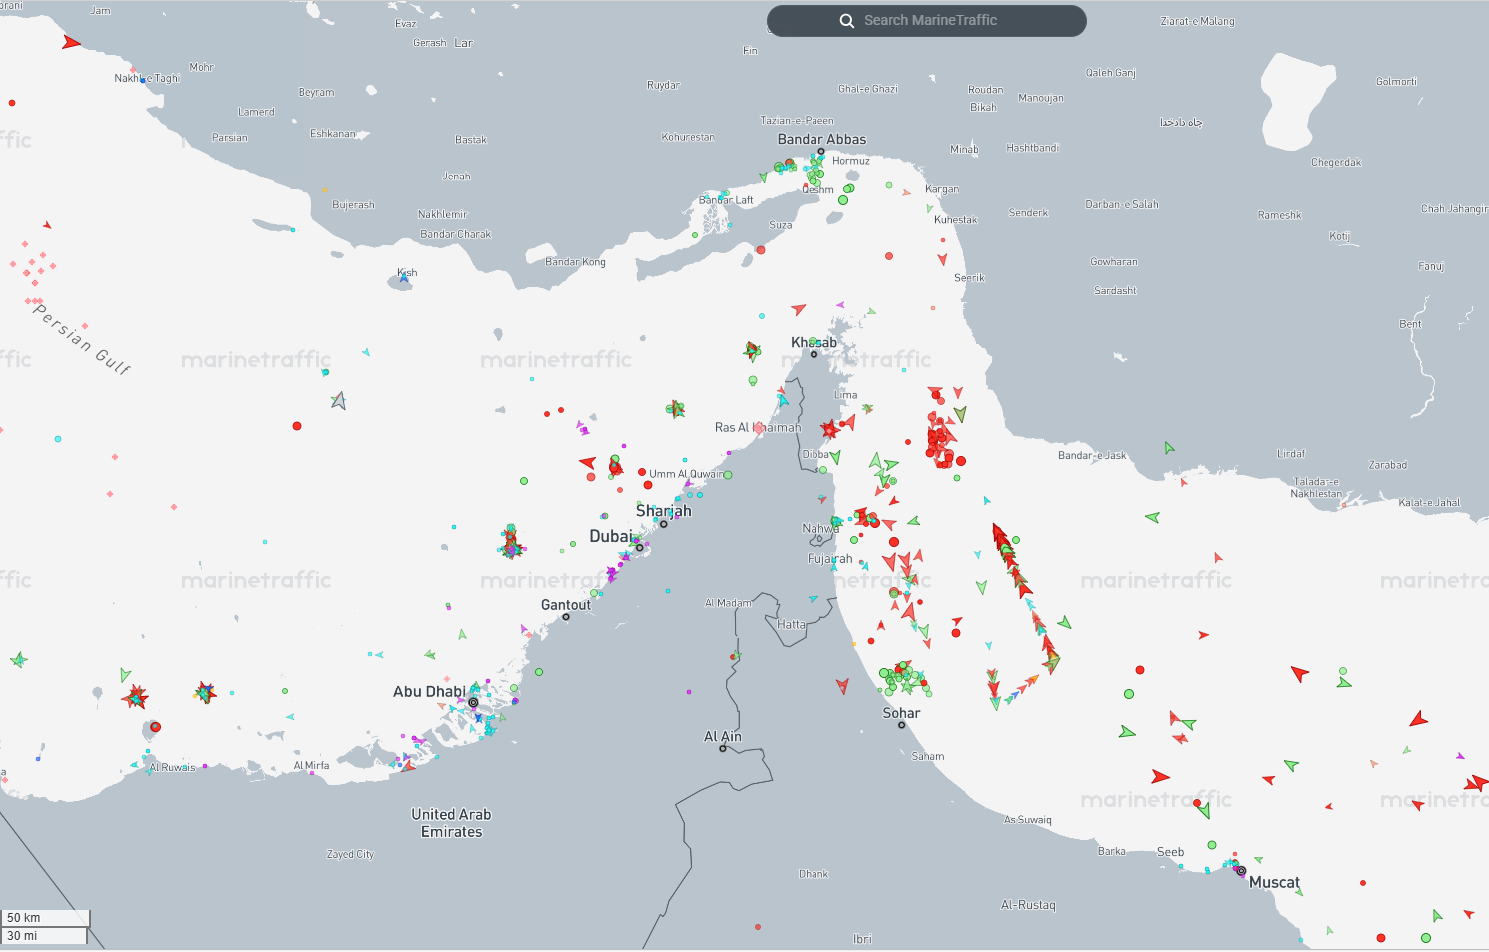Select the gray vessel arrow south of Kish island
Screen dimensions: 1489x952
(x=339, y=401)
